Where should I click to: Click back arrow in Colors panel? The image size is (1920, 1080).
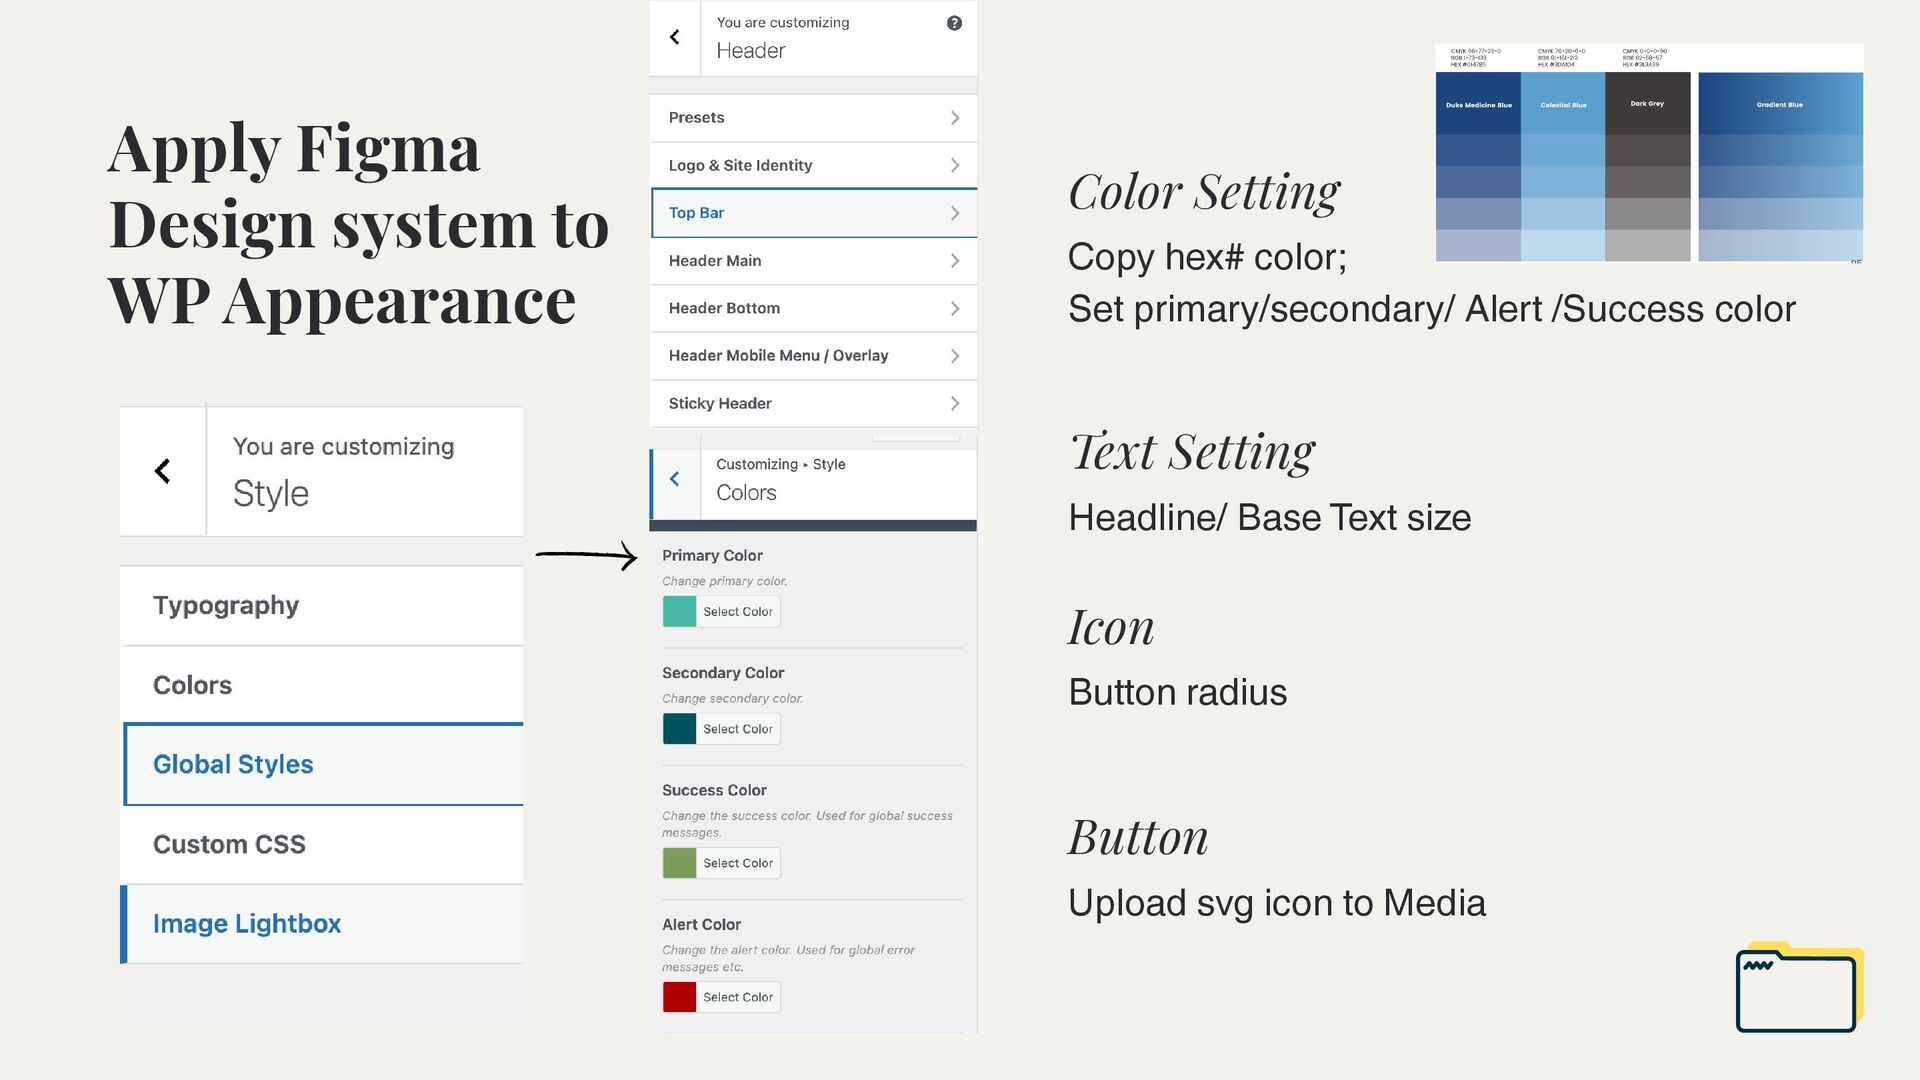point(675,479)
